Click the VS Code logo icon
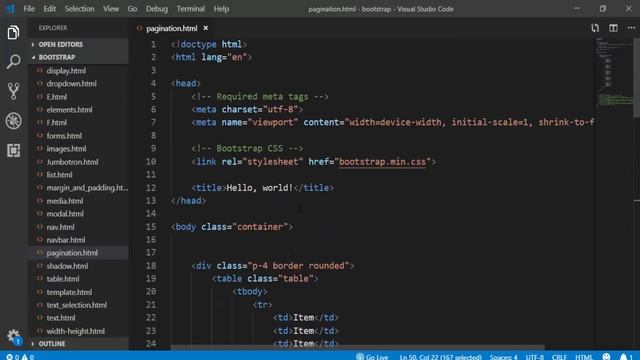The image size is (640, 360). pos(10,9)
